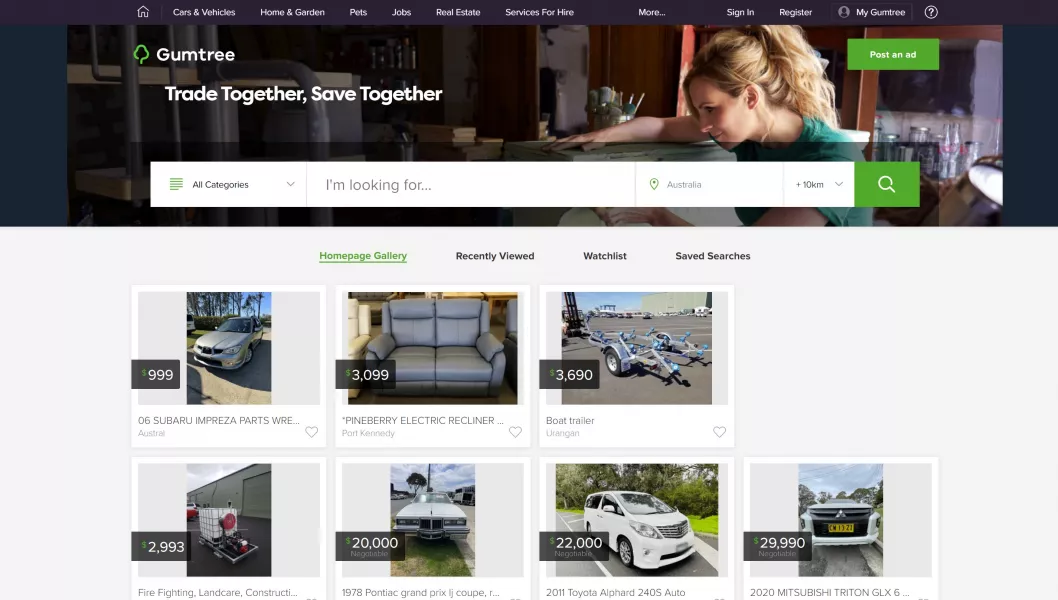Viewport: 1058px width, 600px height.
Task: Click the Register link
Action: 796,12
